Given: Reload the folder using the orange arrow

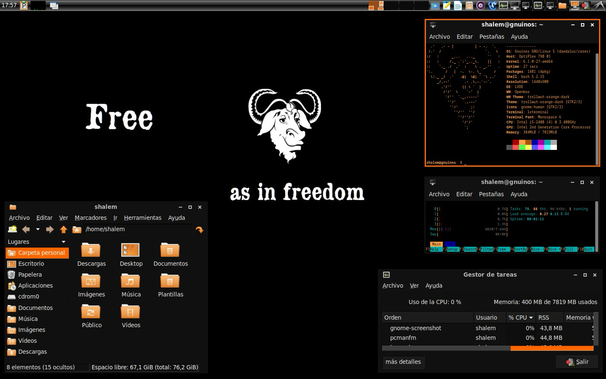Looking at the screenshot, I should click(x=199, y=229).
